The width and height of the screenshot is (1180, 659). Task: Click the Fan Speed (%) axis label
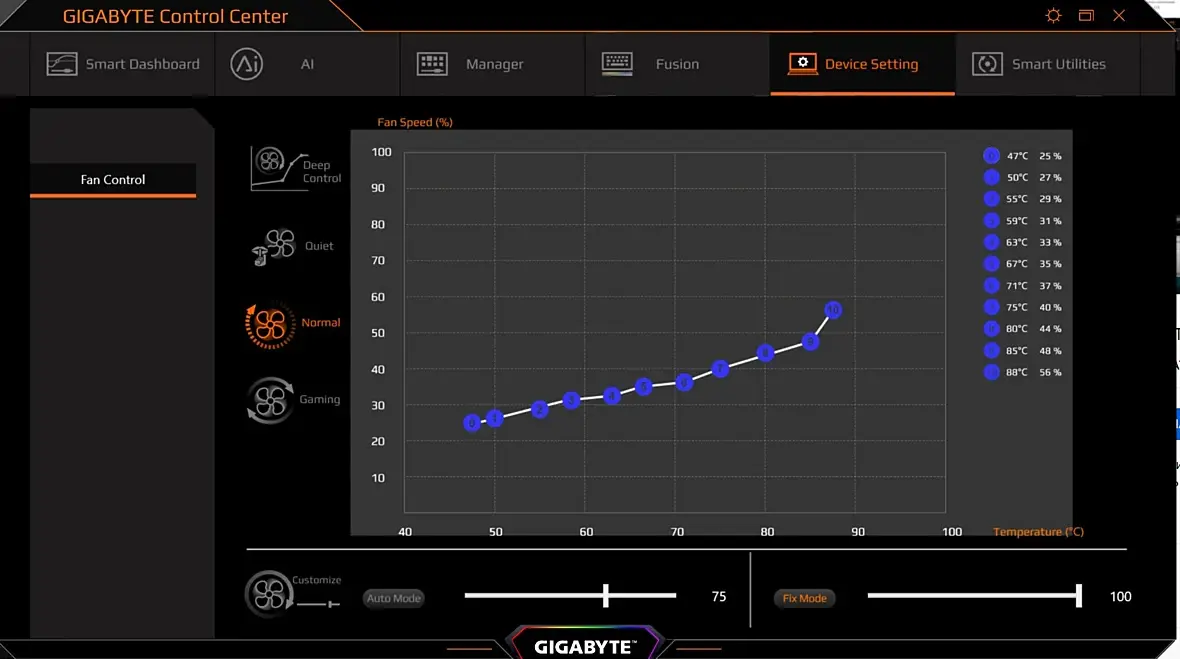pos(415,122)
